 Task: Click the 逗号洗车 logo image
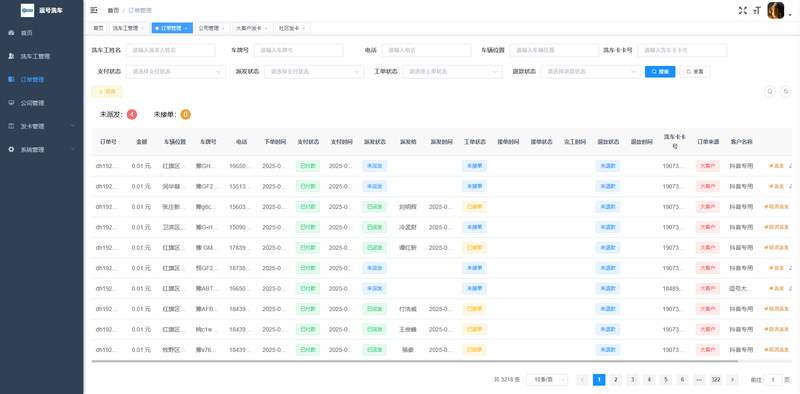(x=27, y=10)
